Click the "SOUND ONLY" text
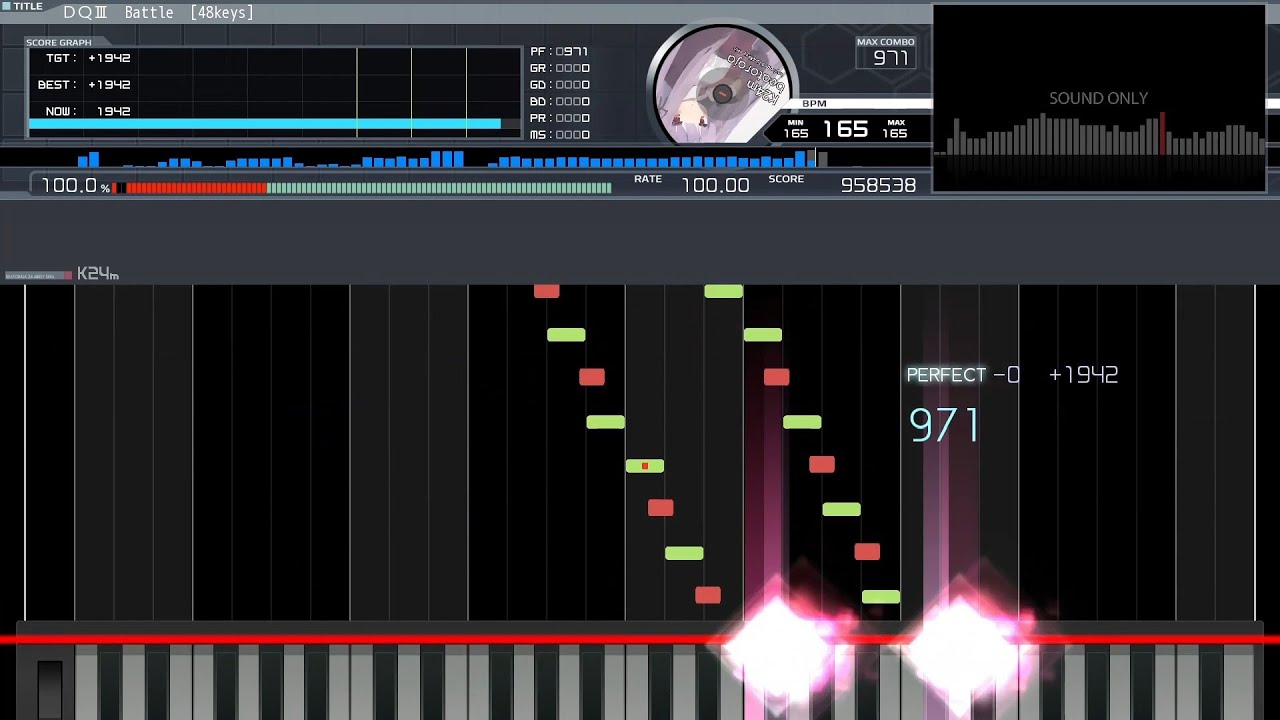This screenshot has height=720, width=1280. click(x=1098, y=98)
